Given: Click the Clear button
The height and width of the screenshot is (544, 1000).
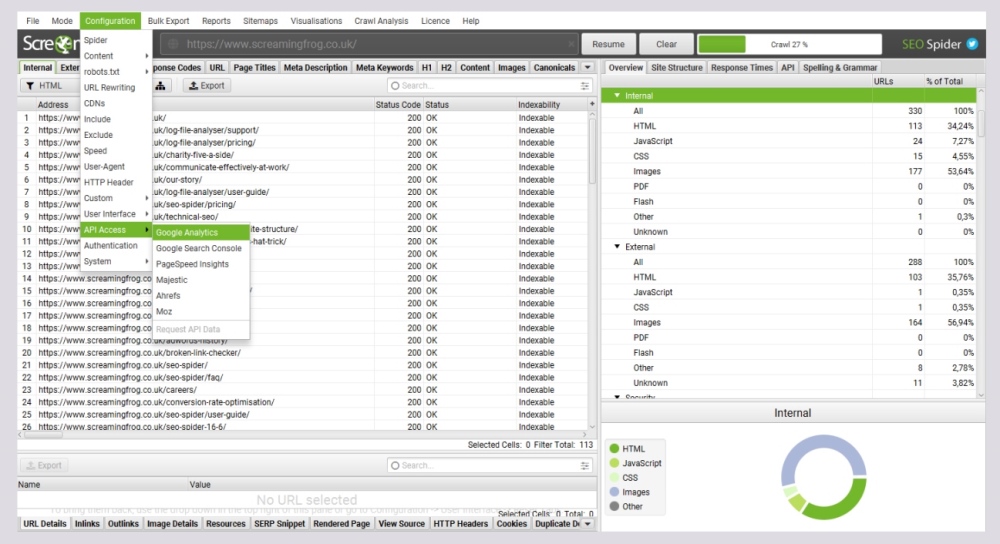Looking at the screenshot, I should [x=666, y=44].
